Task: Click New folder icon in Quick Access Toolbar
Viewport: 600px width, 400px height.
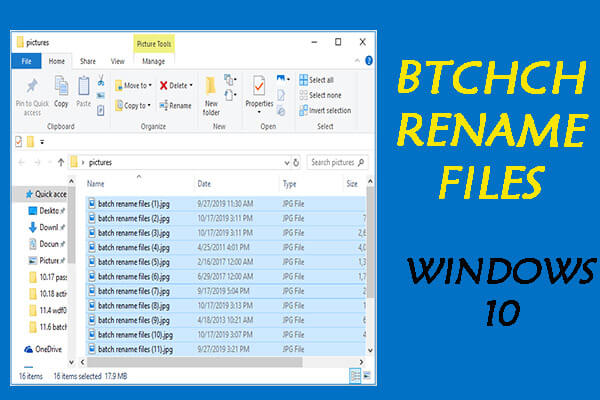Action: pos(31,142)
